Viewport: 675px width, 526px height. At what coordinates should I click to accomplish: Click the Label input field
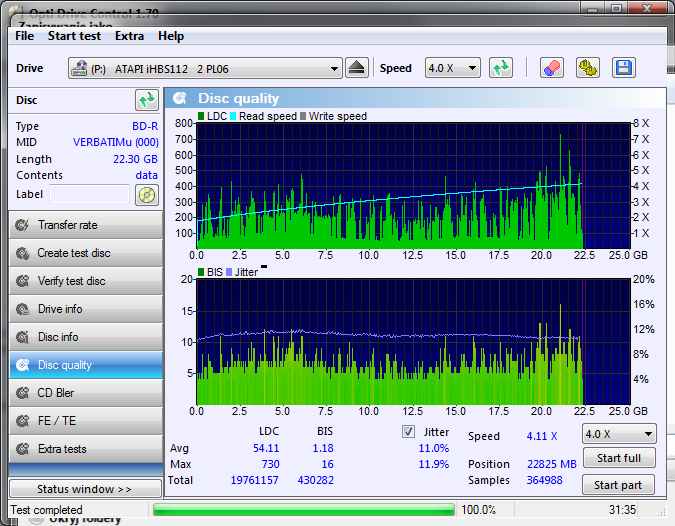pyautogui.click(x=90, y=194)
